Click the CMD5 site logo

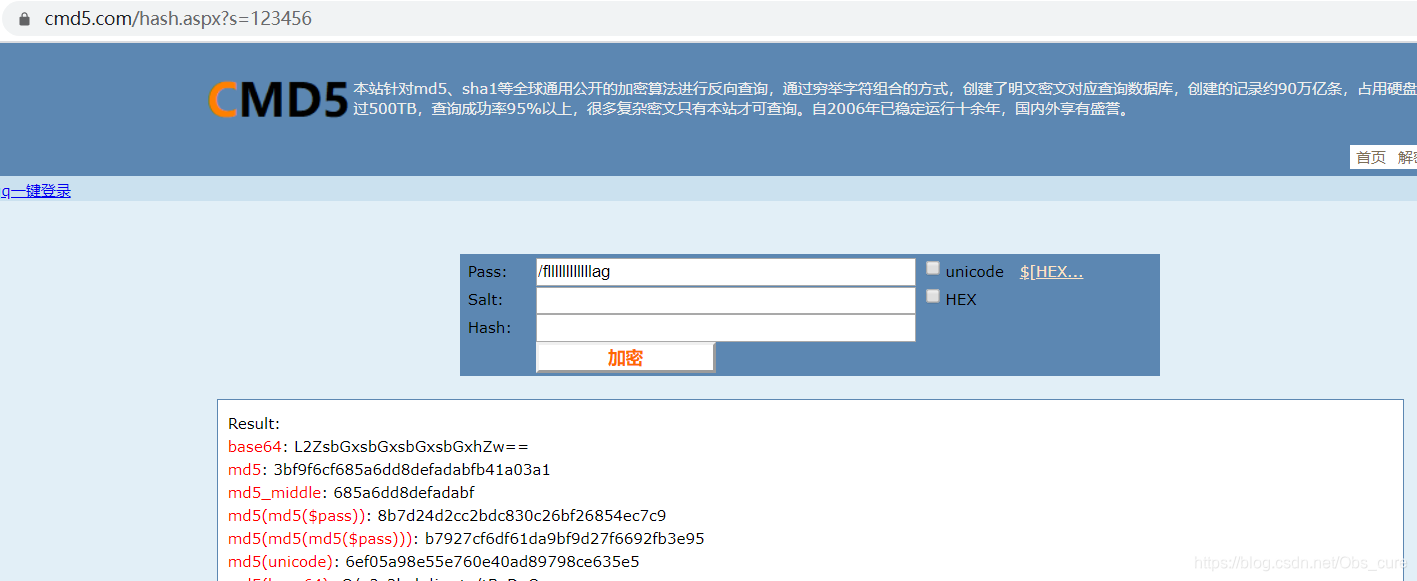click(278, 100)
